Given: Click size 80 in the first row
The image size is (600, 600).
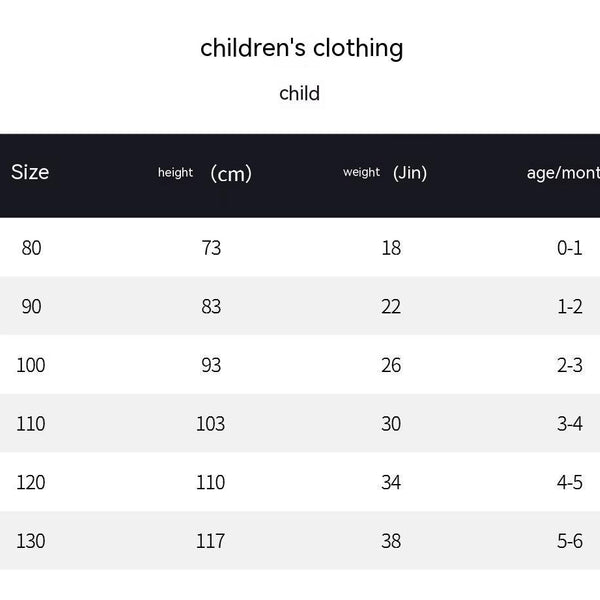Looking at the screenshot, I should pyautogui.click(x=32, y=248).
